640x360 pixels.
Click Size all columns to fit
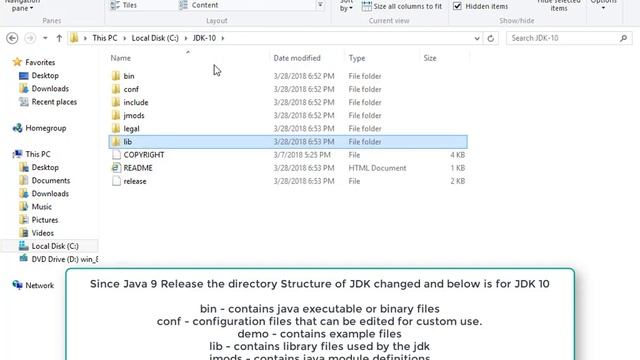point(402,6)
